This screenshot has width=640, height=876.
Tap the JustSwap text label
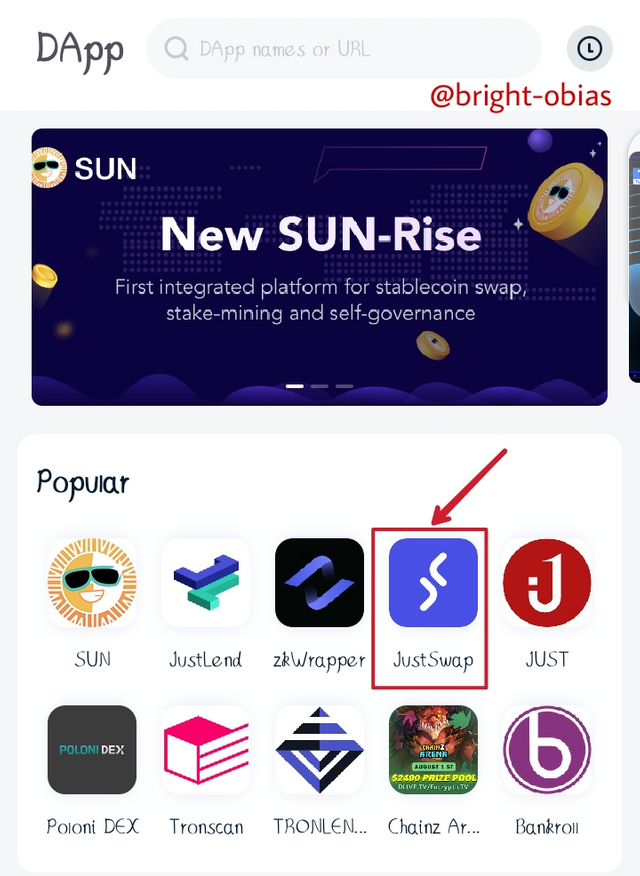coord(433,660)
